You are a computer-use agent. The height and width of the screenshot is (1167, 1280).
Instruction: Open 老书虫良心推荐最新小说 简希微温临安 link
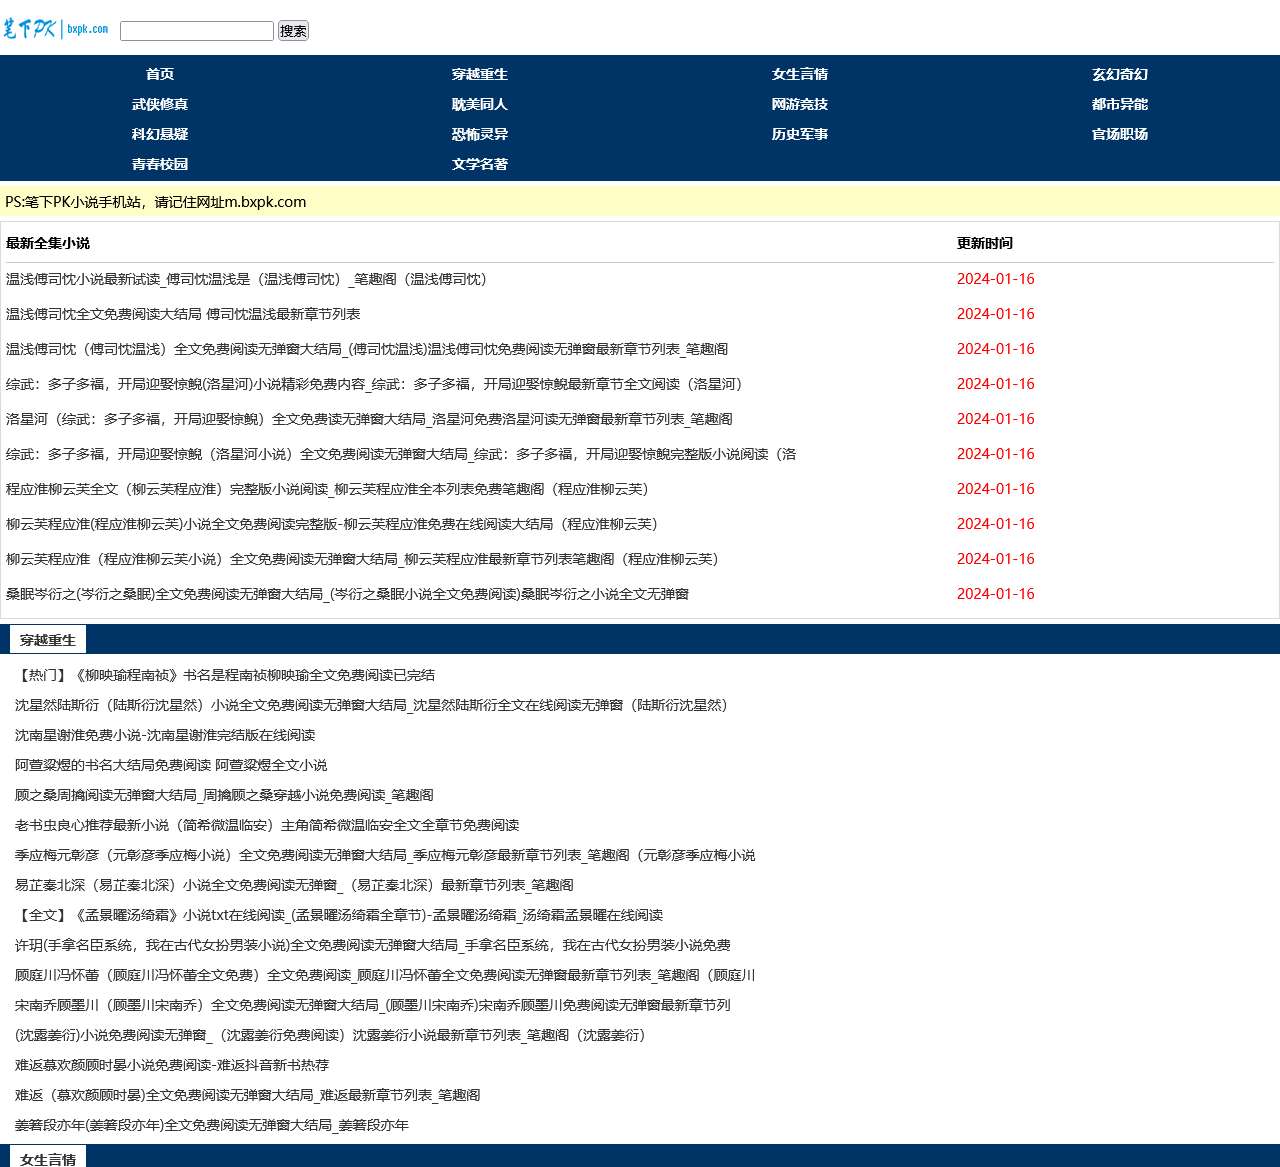[267, 825]
